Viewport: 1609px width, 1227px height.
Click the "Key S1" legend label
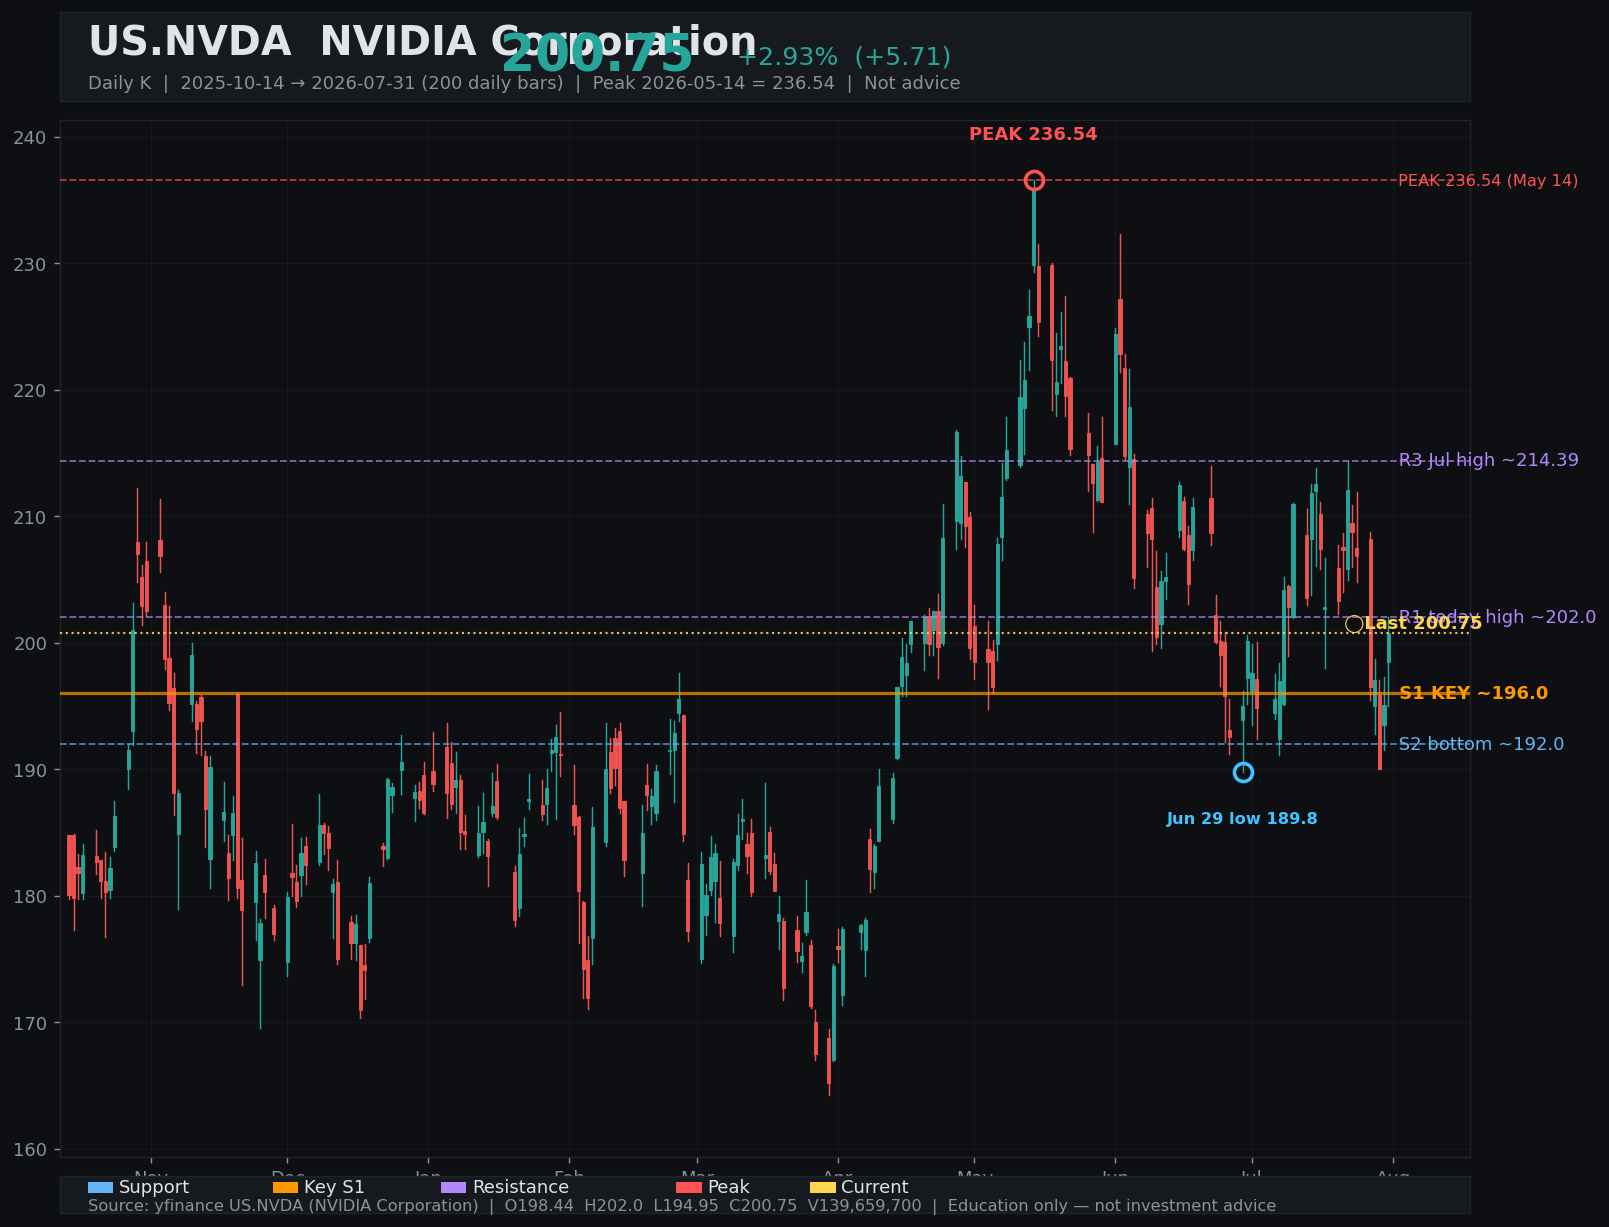pyautogui.click(x=334, y=1188)
